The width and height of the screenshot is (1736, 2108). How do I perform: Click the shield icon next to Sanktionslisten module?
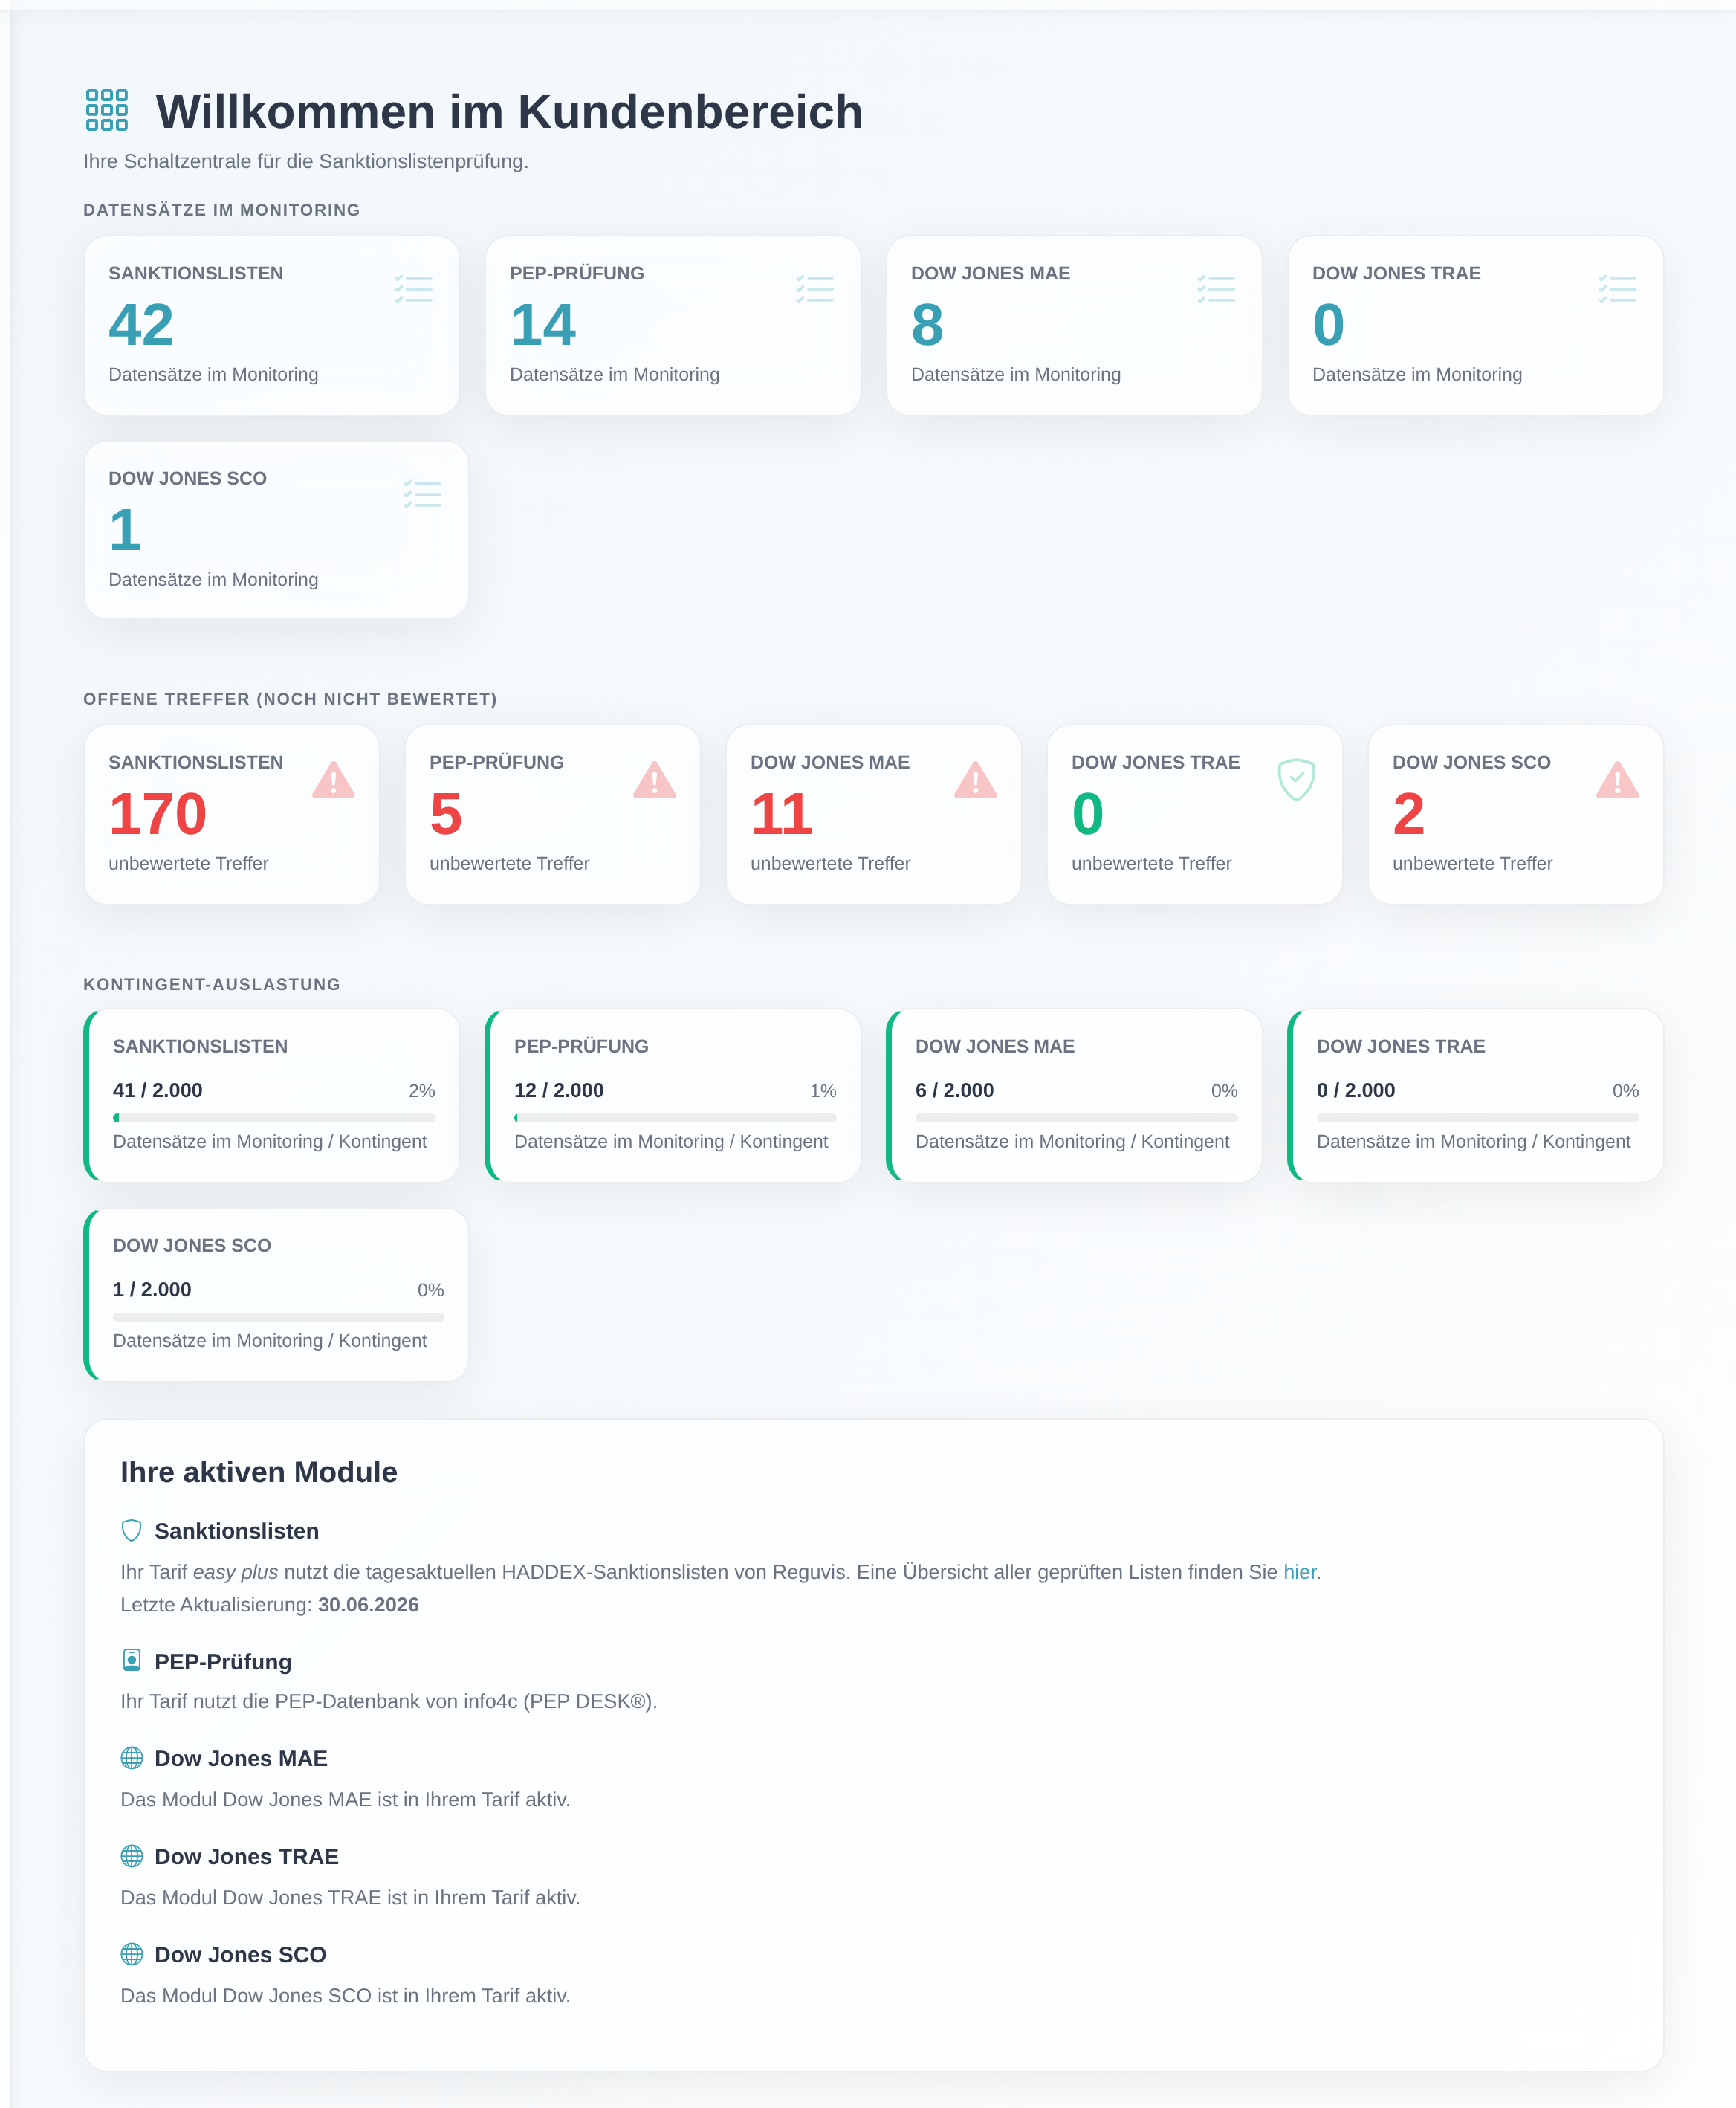click(131, 1530)
